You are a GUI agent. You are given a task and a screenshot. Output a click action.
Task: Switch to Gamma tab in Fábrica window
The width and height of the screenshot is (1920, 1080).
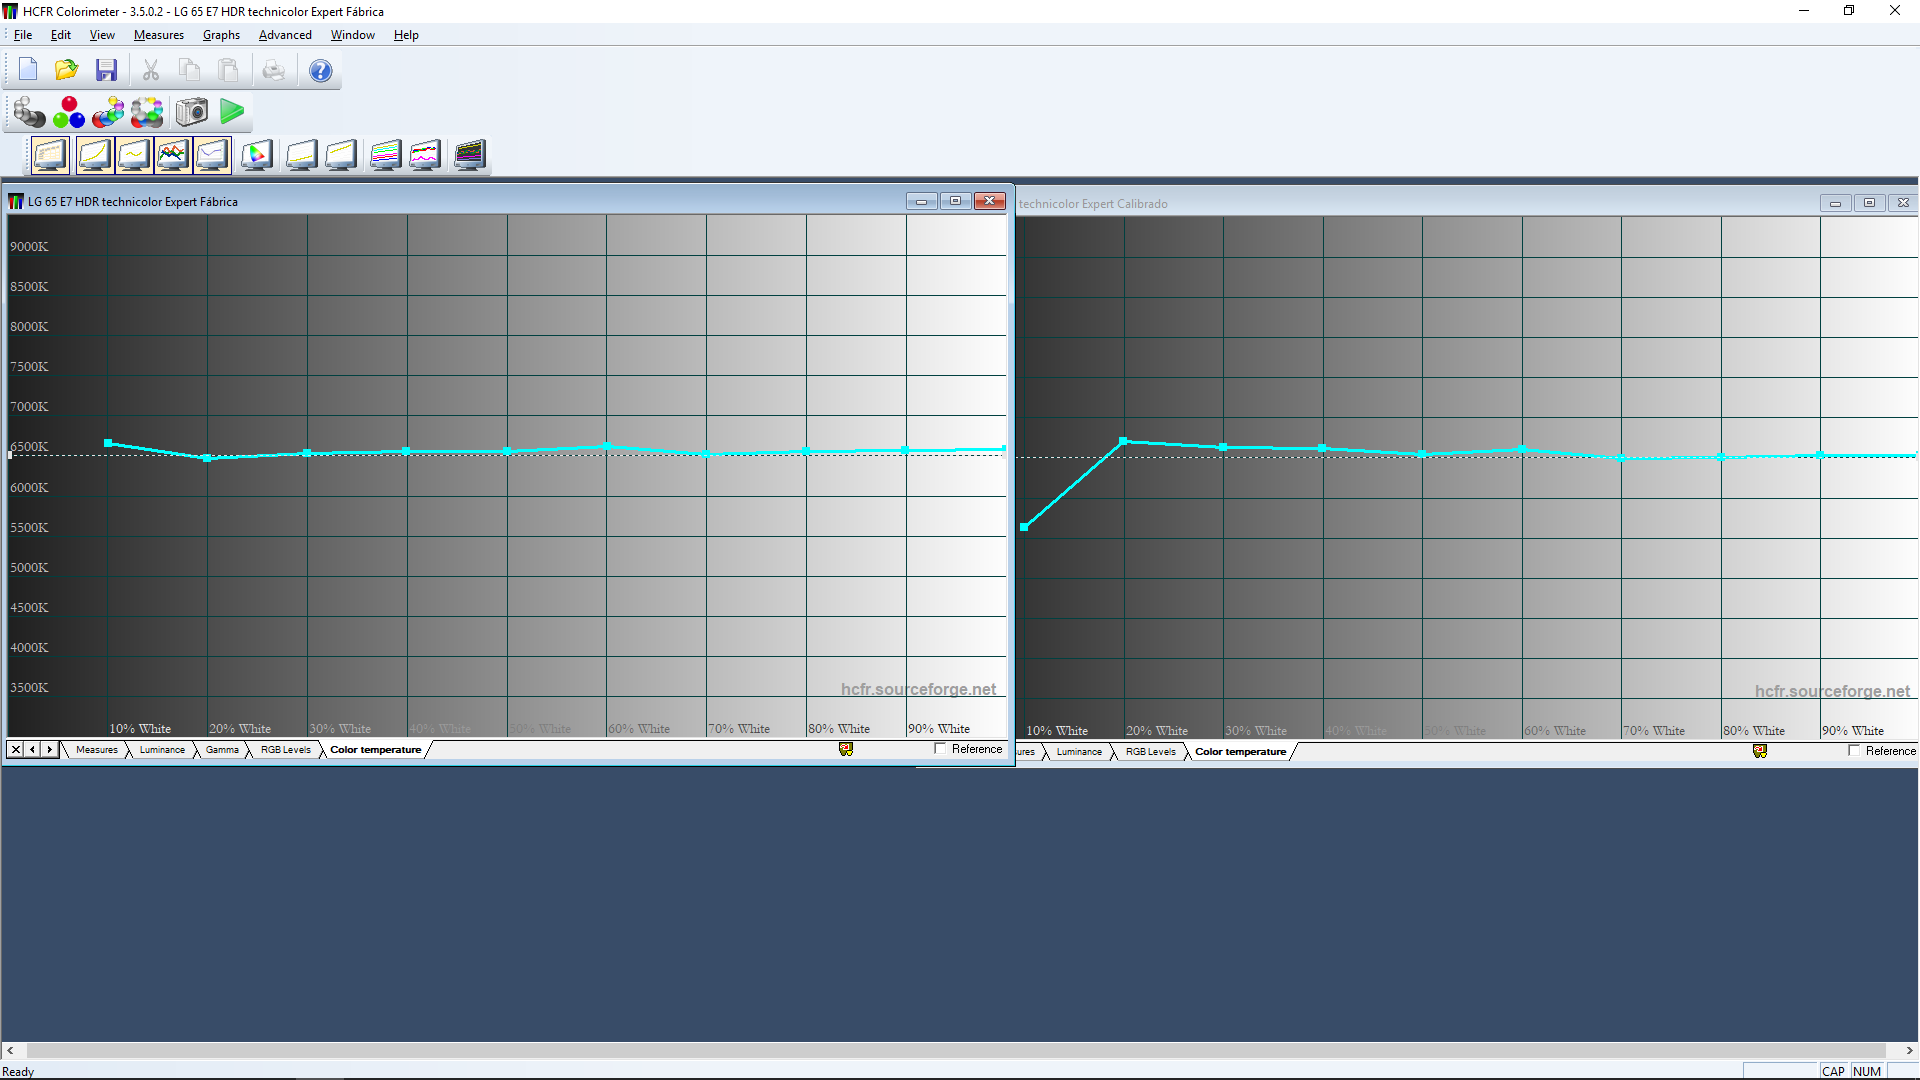[222, 750]
